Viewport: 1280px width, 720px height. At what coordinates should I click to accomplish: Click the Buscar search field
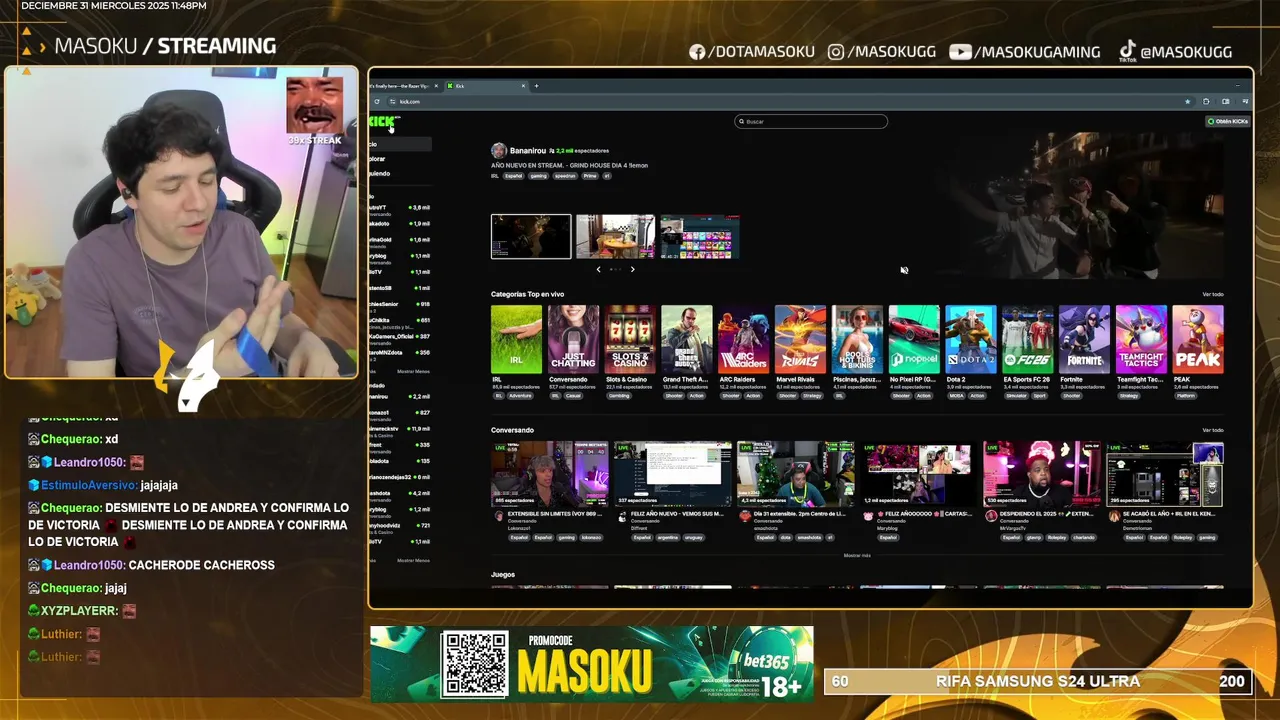point(811,121)
